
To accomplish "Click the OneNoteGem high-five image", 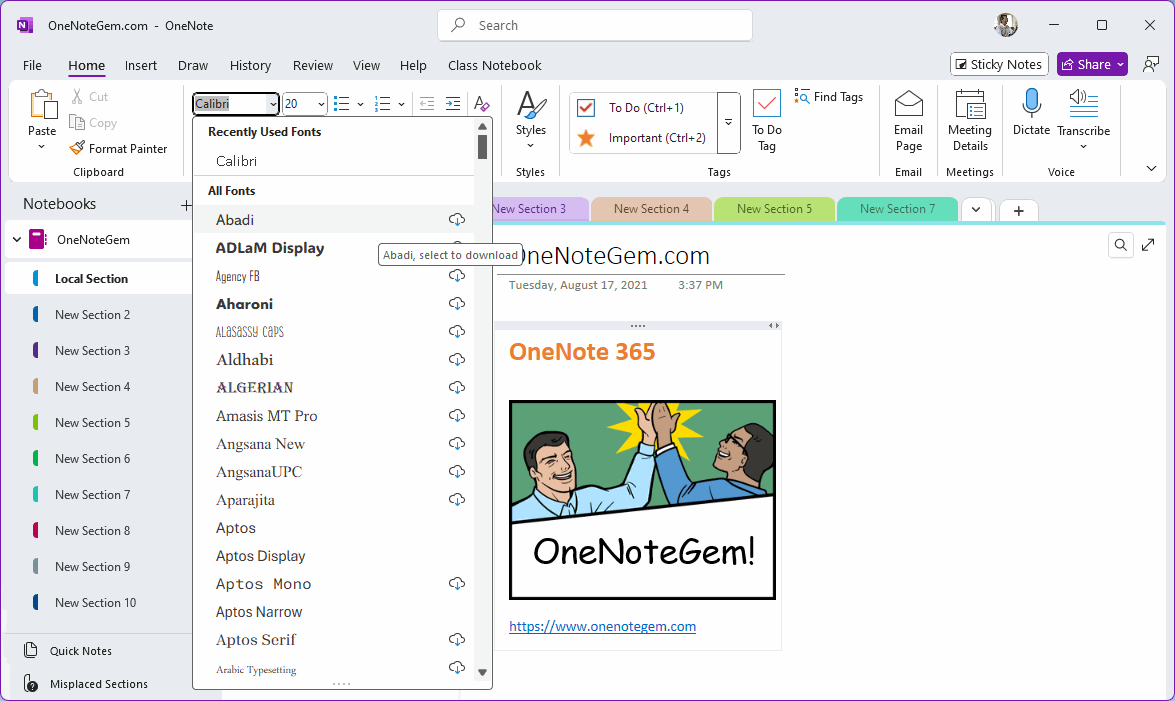I will click(642, 499).
